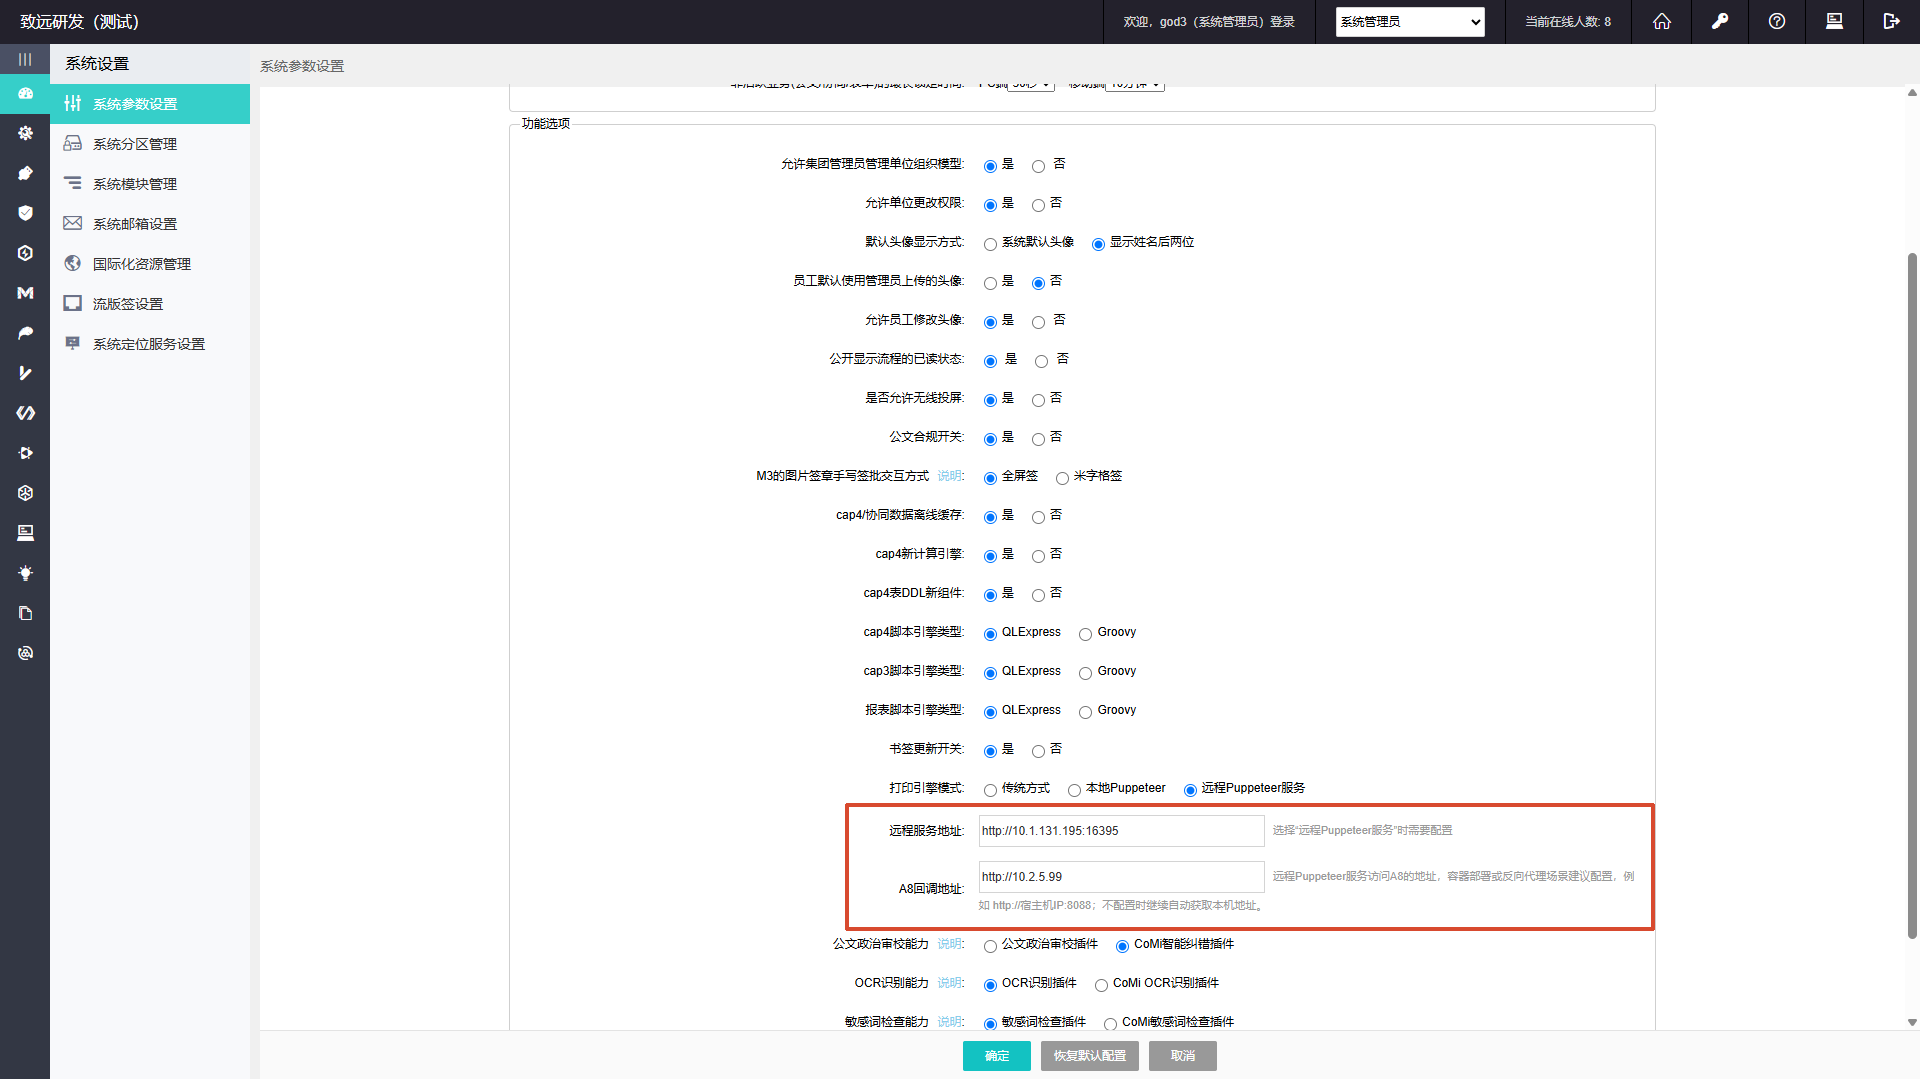Select 本地Puppeteer print engine mode
The height and width of the screenshot is (1079, 1920).
[x=1074, y=790]
